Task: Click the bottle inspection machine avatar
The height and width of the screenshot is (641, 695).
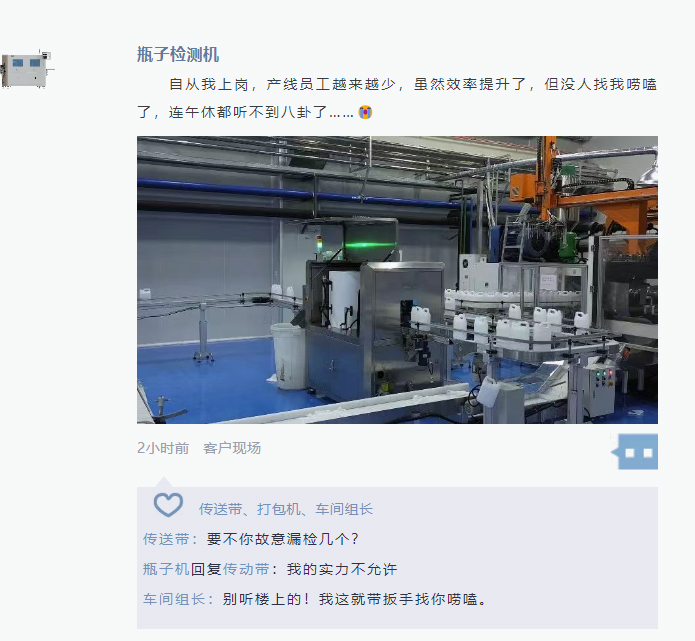Action: click(x=27, y=69)
